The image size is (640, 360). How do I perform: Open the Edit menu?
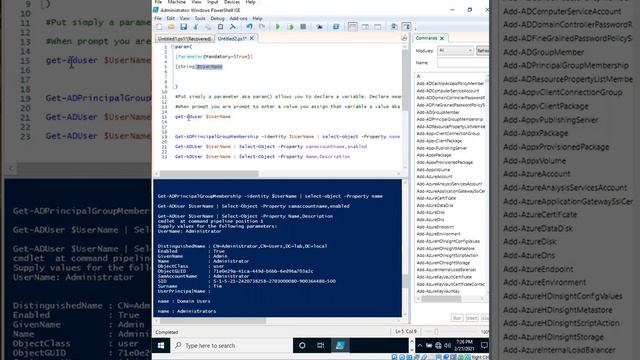[x=171, y=18]
